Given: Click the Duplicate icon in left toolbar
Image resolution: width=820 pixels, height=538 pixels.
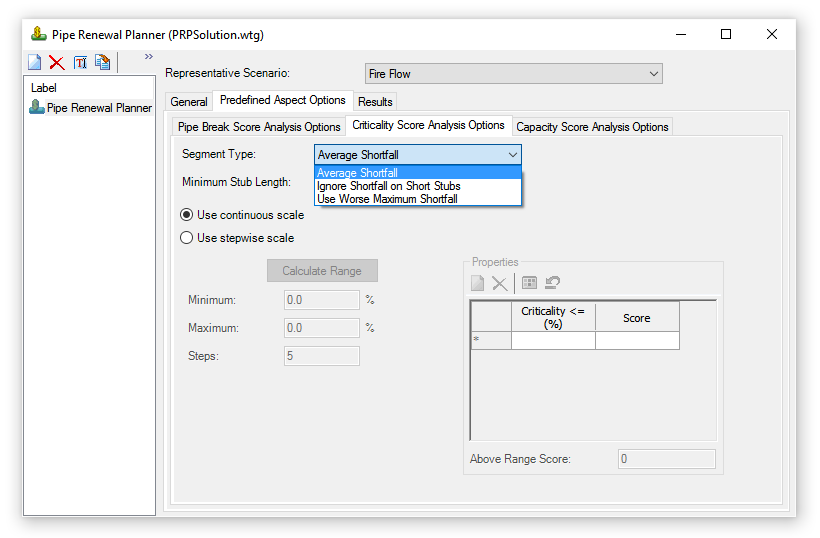Looking at the screenshot, I should 102,63.
